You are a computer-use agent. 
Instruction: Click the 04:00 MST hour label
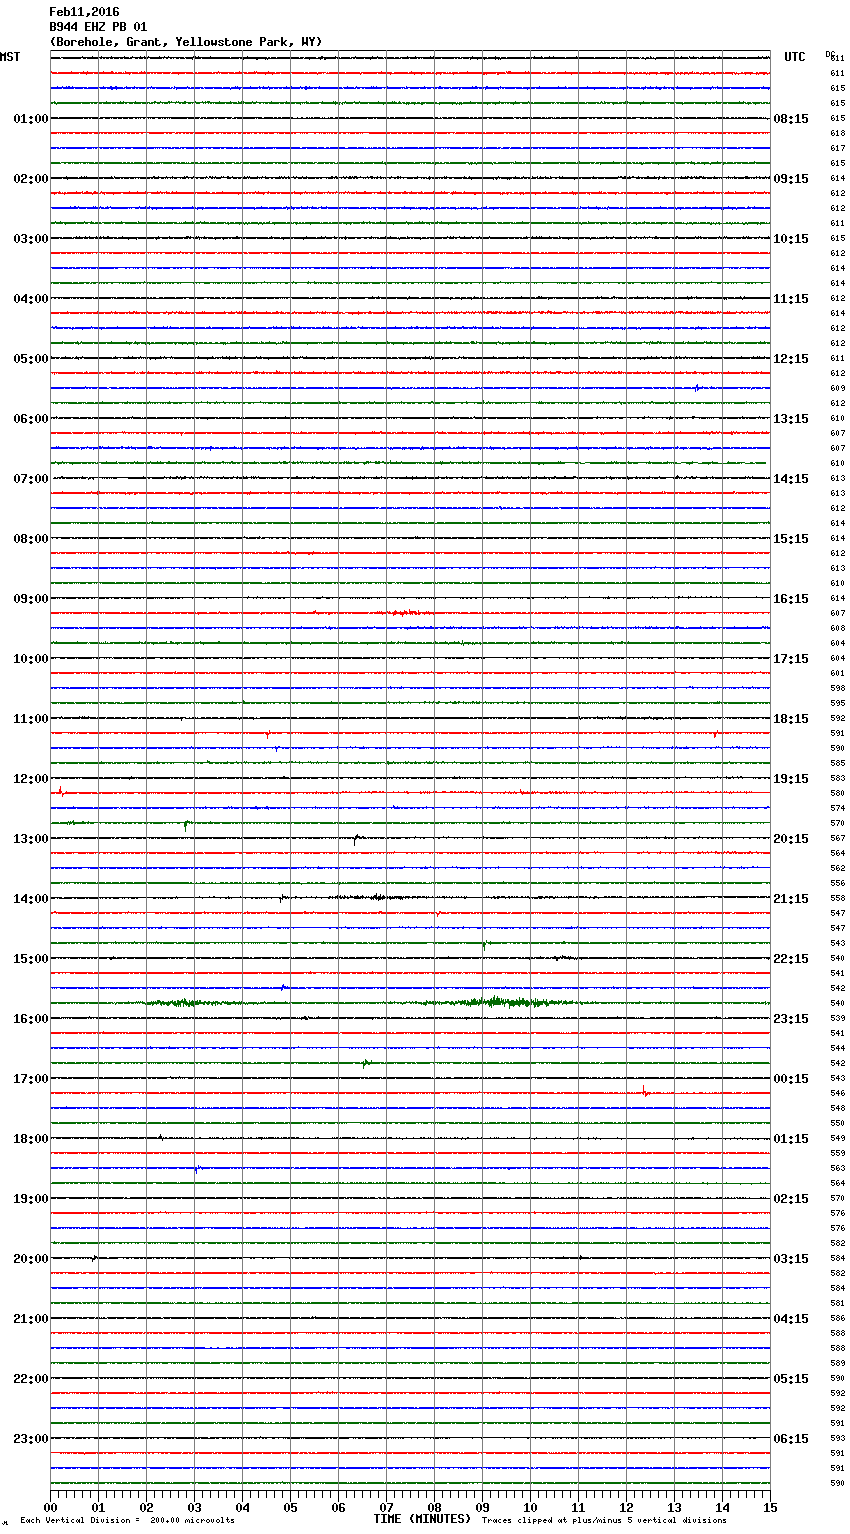pyautogui.click(x=30, y=299)
